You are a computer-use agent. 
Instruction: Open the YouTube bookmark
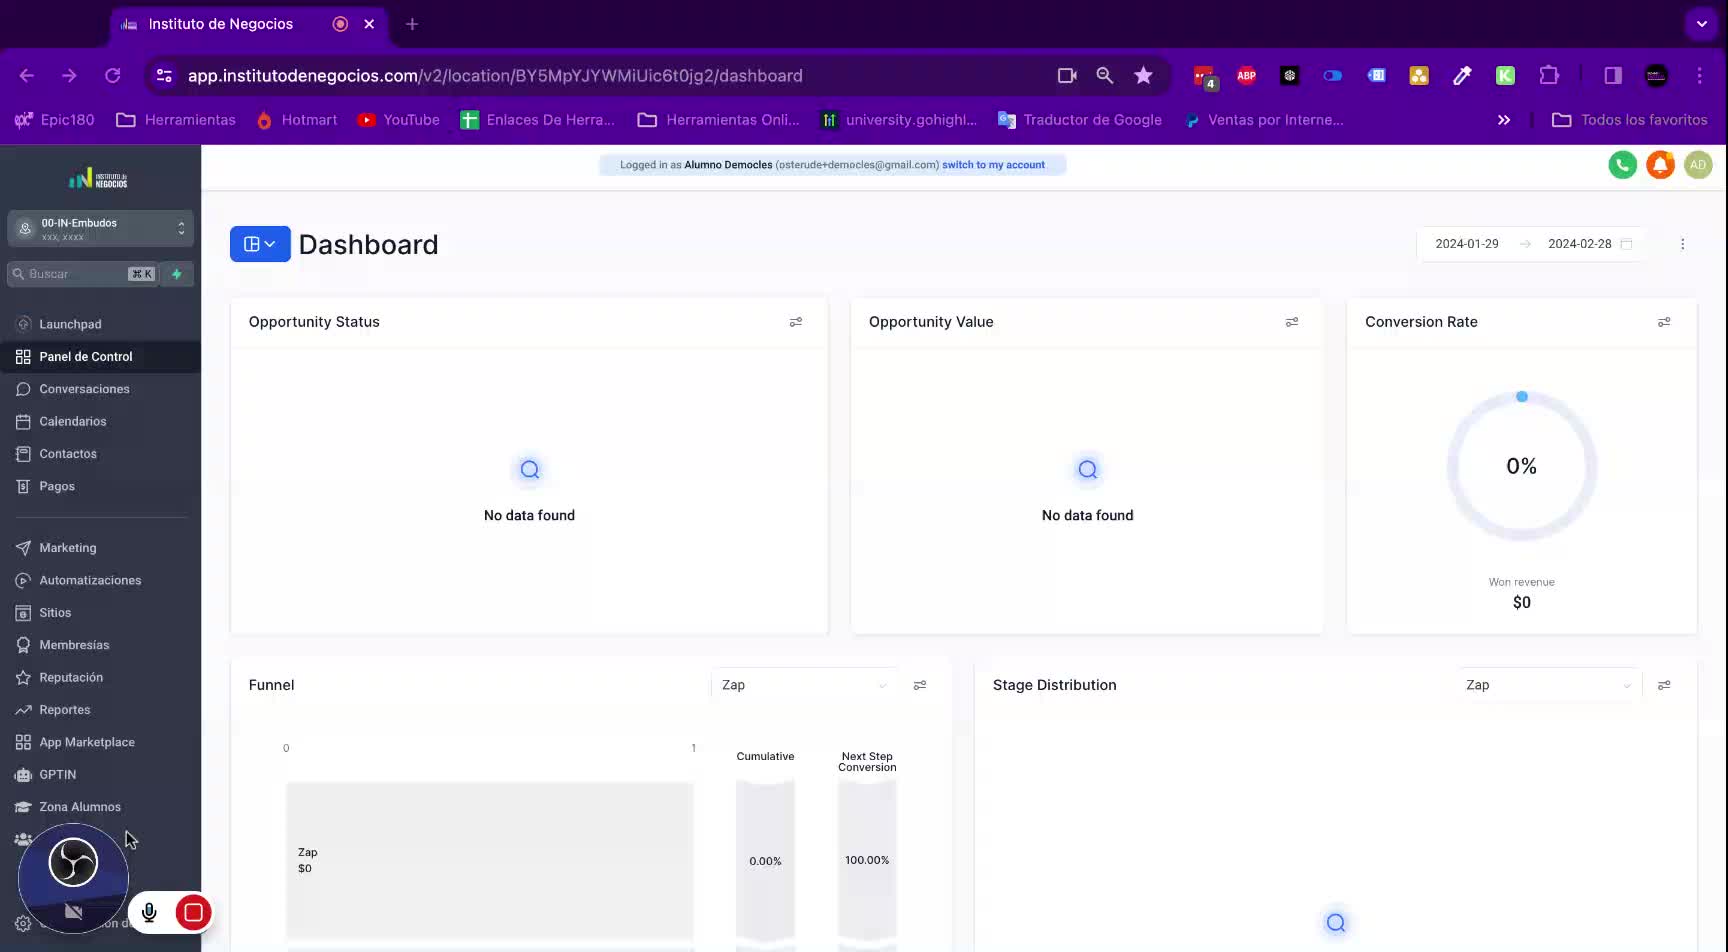[399, 120]
